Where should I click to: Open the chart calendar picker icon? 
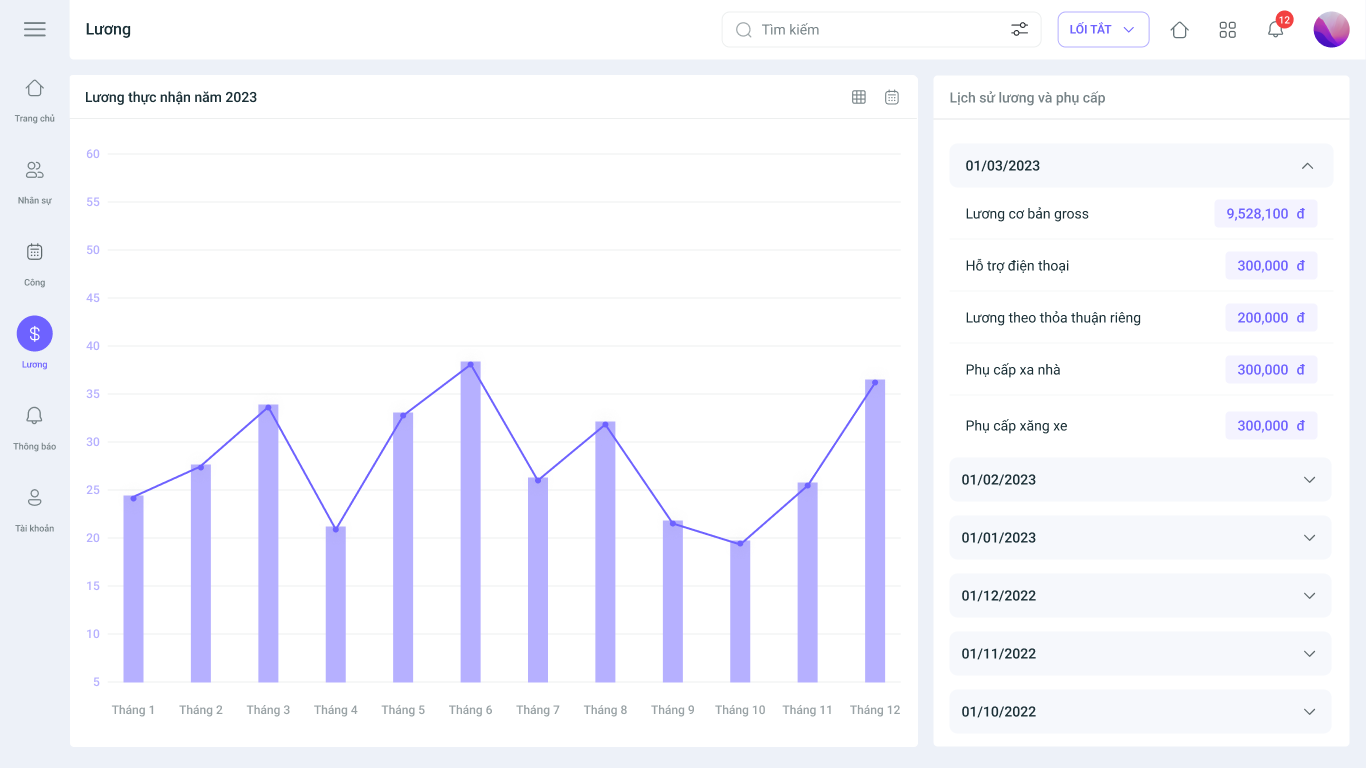click(x=892, y=97)
